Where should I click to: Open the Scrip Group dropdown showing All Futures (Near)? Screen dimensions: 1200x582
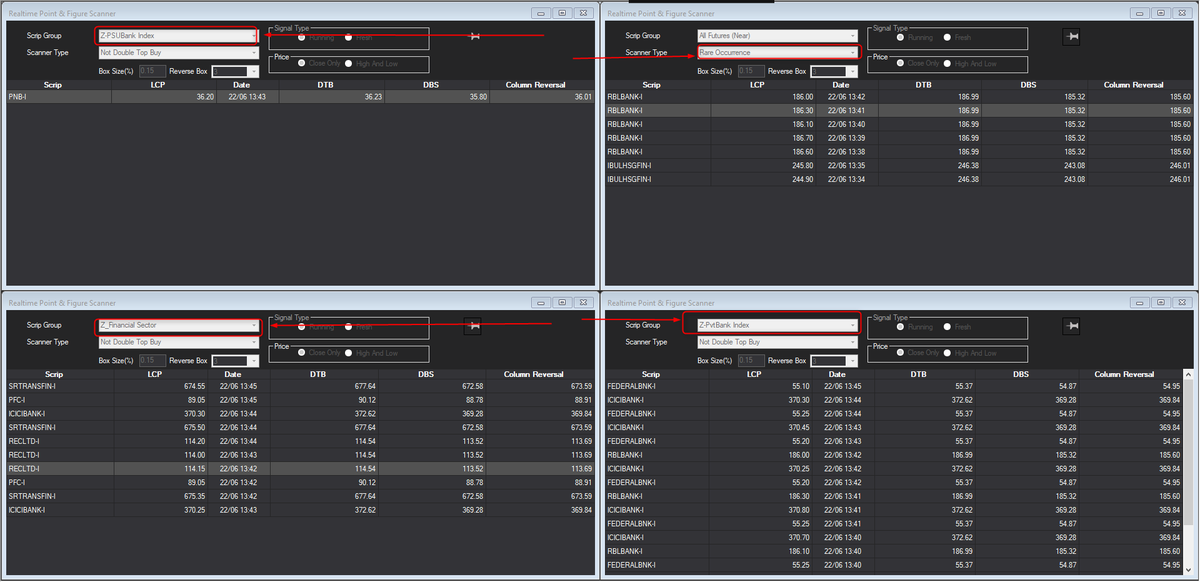click(777, 36)
